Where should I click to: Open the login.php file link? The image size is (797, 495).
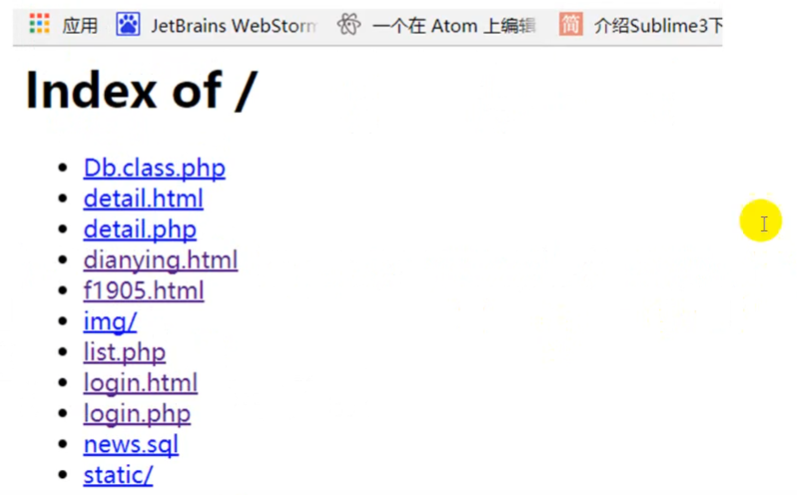pos(137,414)
